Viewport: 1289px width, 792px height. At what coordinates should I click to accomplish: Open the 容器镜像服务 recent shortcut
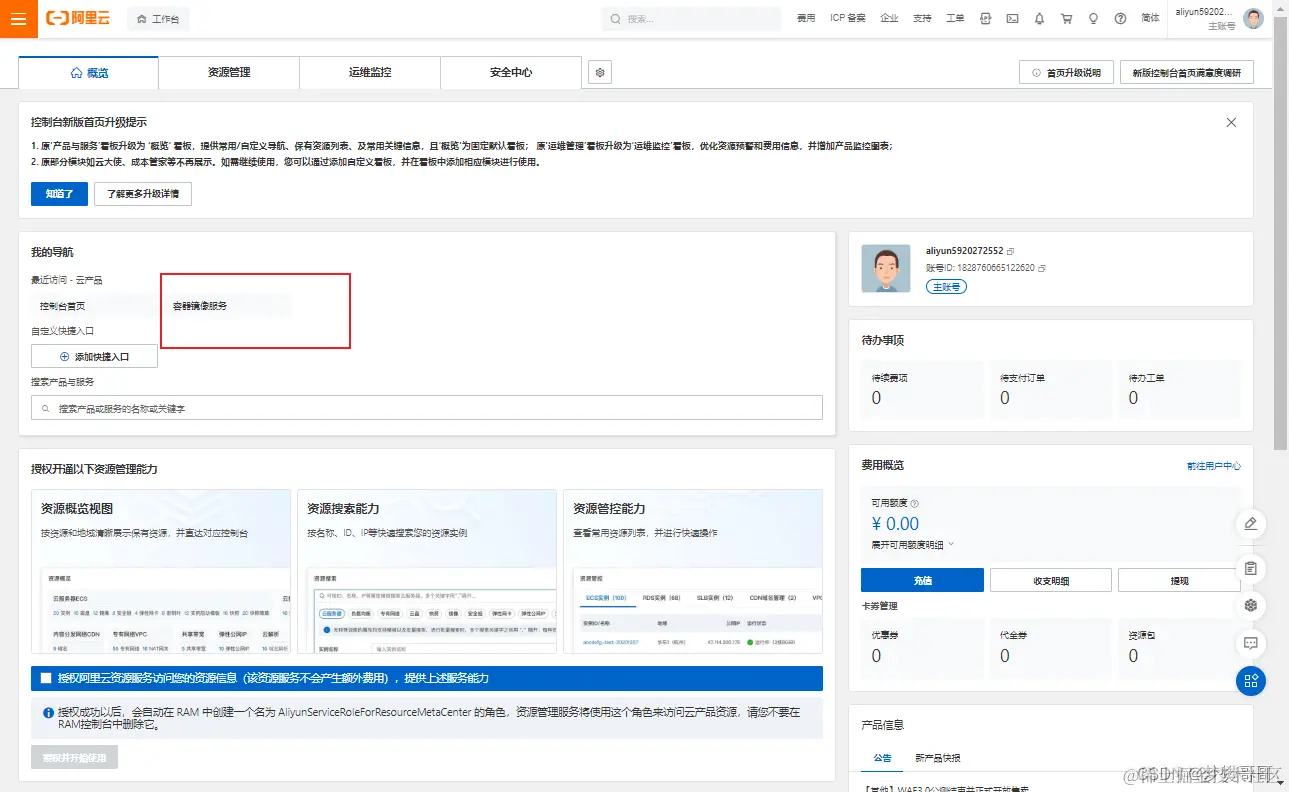227,305
